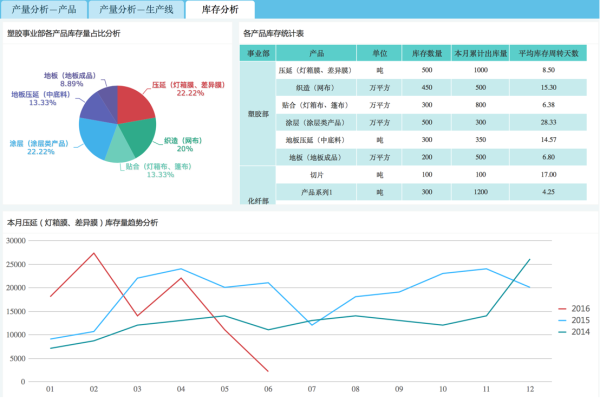Image resolution: width=600 pixels, height=402 pixels.
Task: Click the light teal 贴合 pie slice
Action: click(119, 148)
